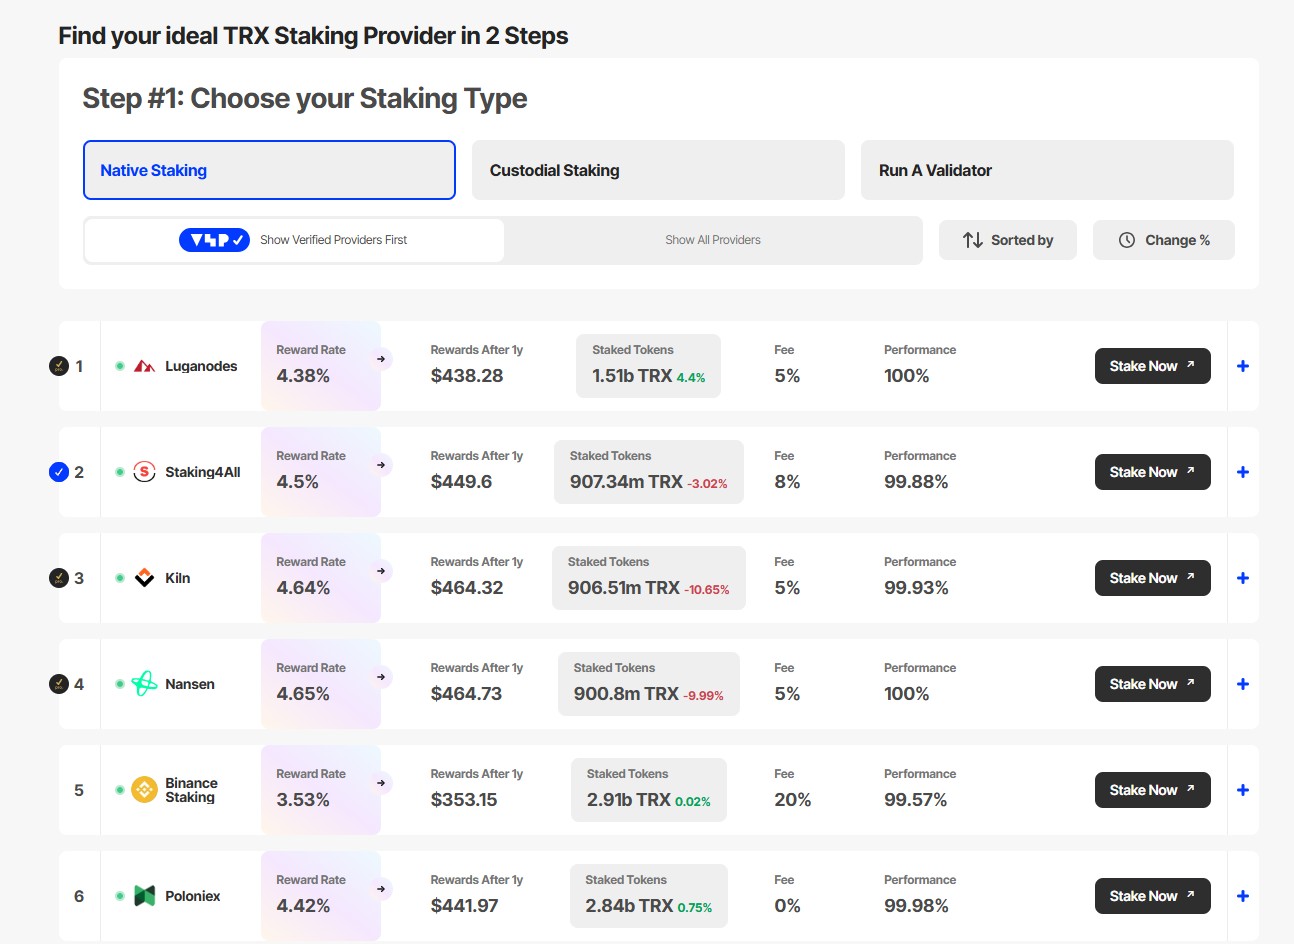
Task: Click the Binance Staking coin logo
Action: (x=144, y=790)
